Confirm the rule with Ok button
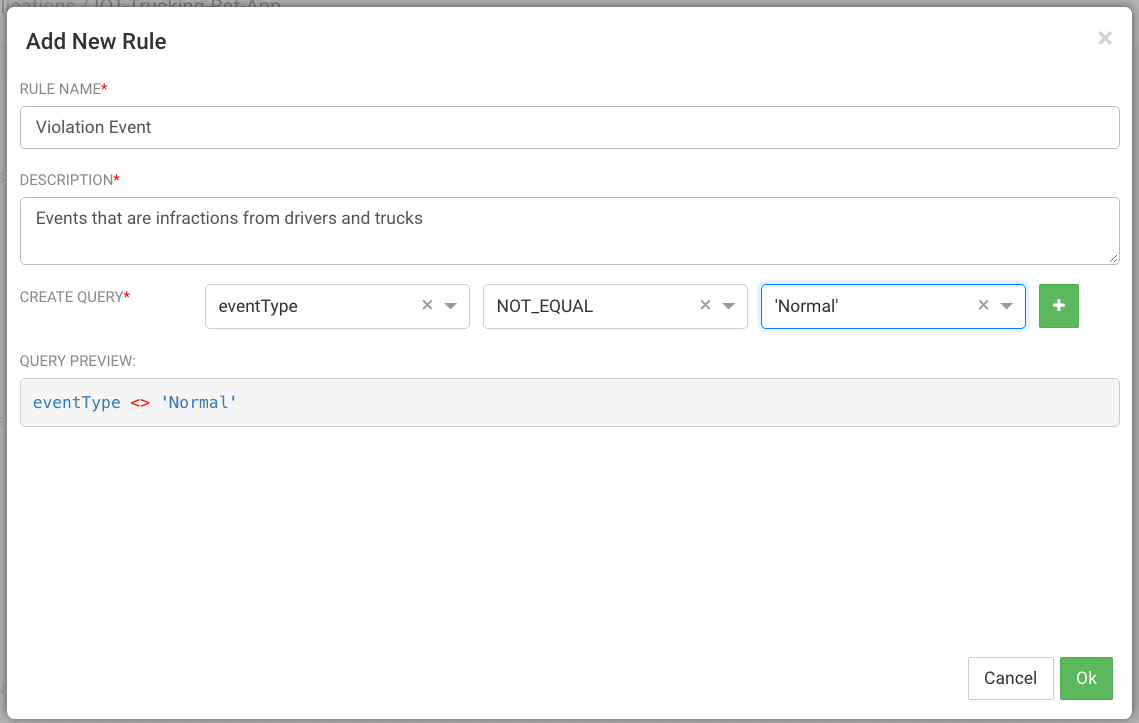Viewport: 1139px width, 723px height. pyautogui.click(x=1086, y=678)
